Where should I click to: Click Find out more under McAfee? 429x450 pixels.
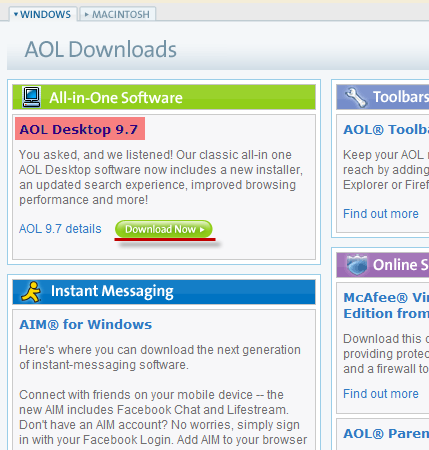[x=381, y=393]
